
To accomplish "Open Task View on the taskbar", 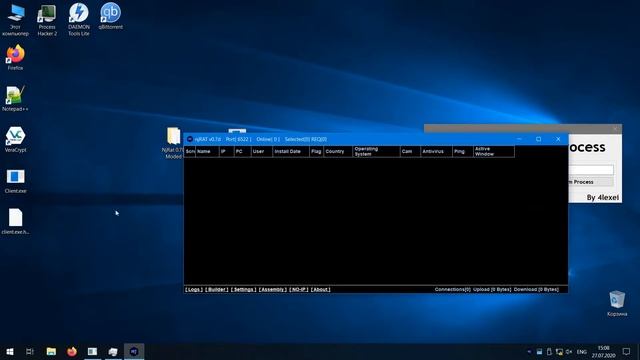I will coord(30,351).
